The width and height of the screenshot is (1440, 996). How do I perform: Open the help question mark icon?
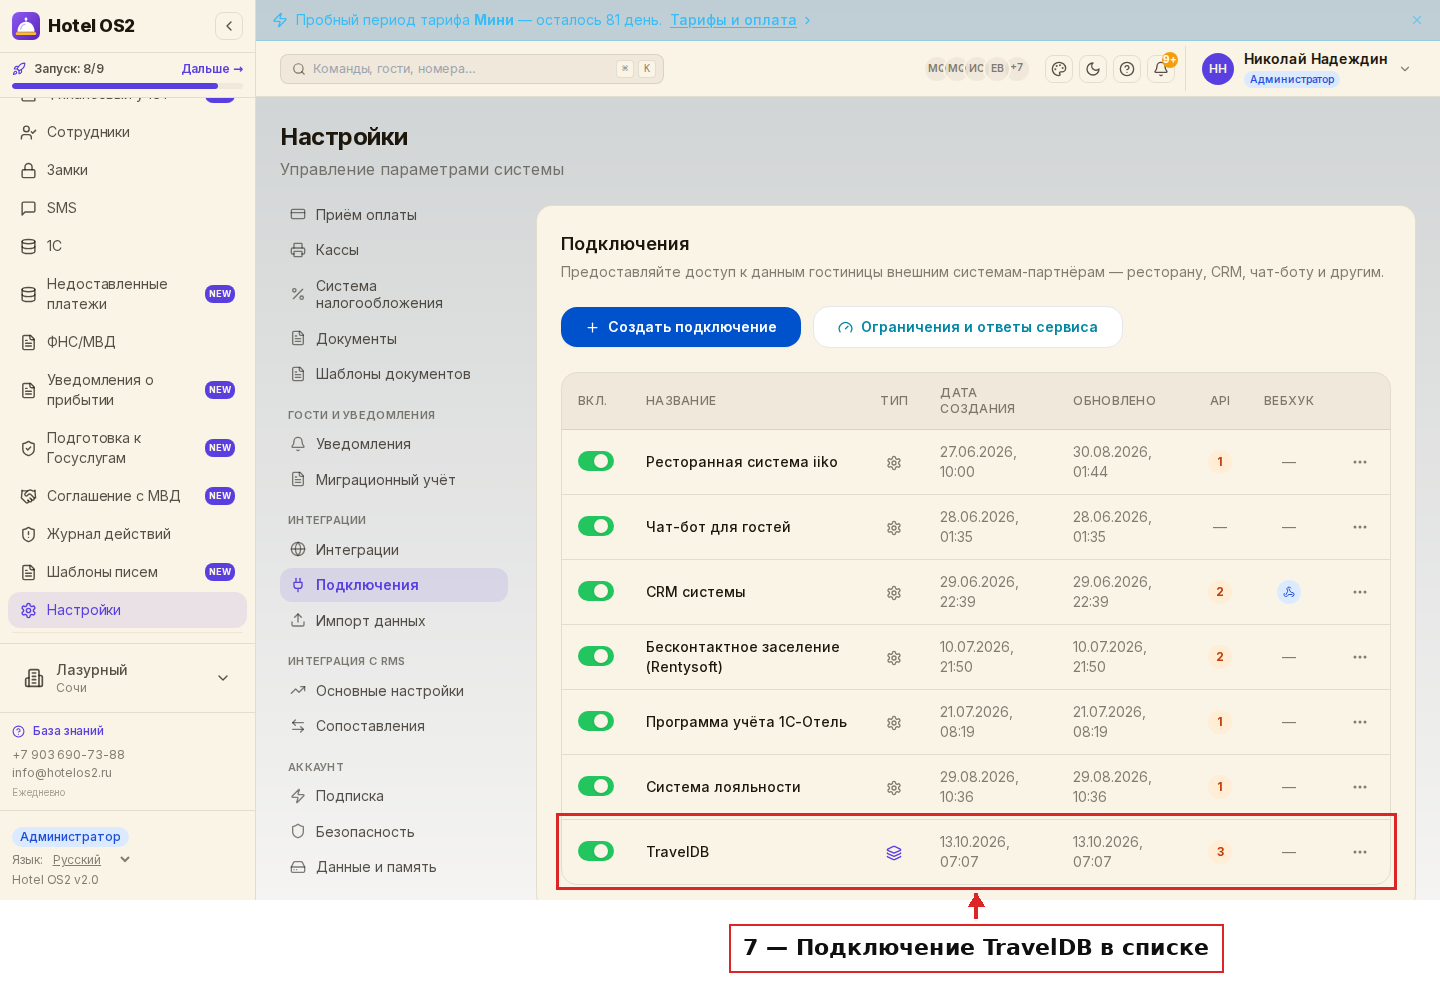1127,69
